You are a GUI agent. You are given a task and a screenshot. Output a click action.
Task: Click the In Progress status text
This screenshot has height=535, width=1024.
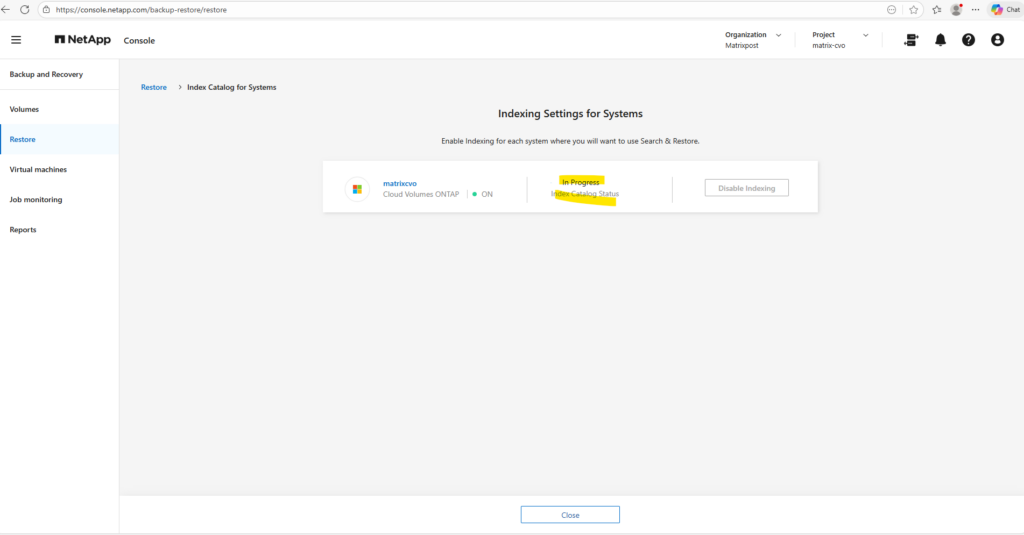coord(581,182)
